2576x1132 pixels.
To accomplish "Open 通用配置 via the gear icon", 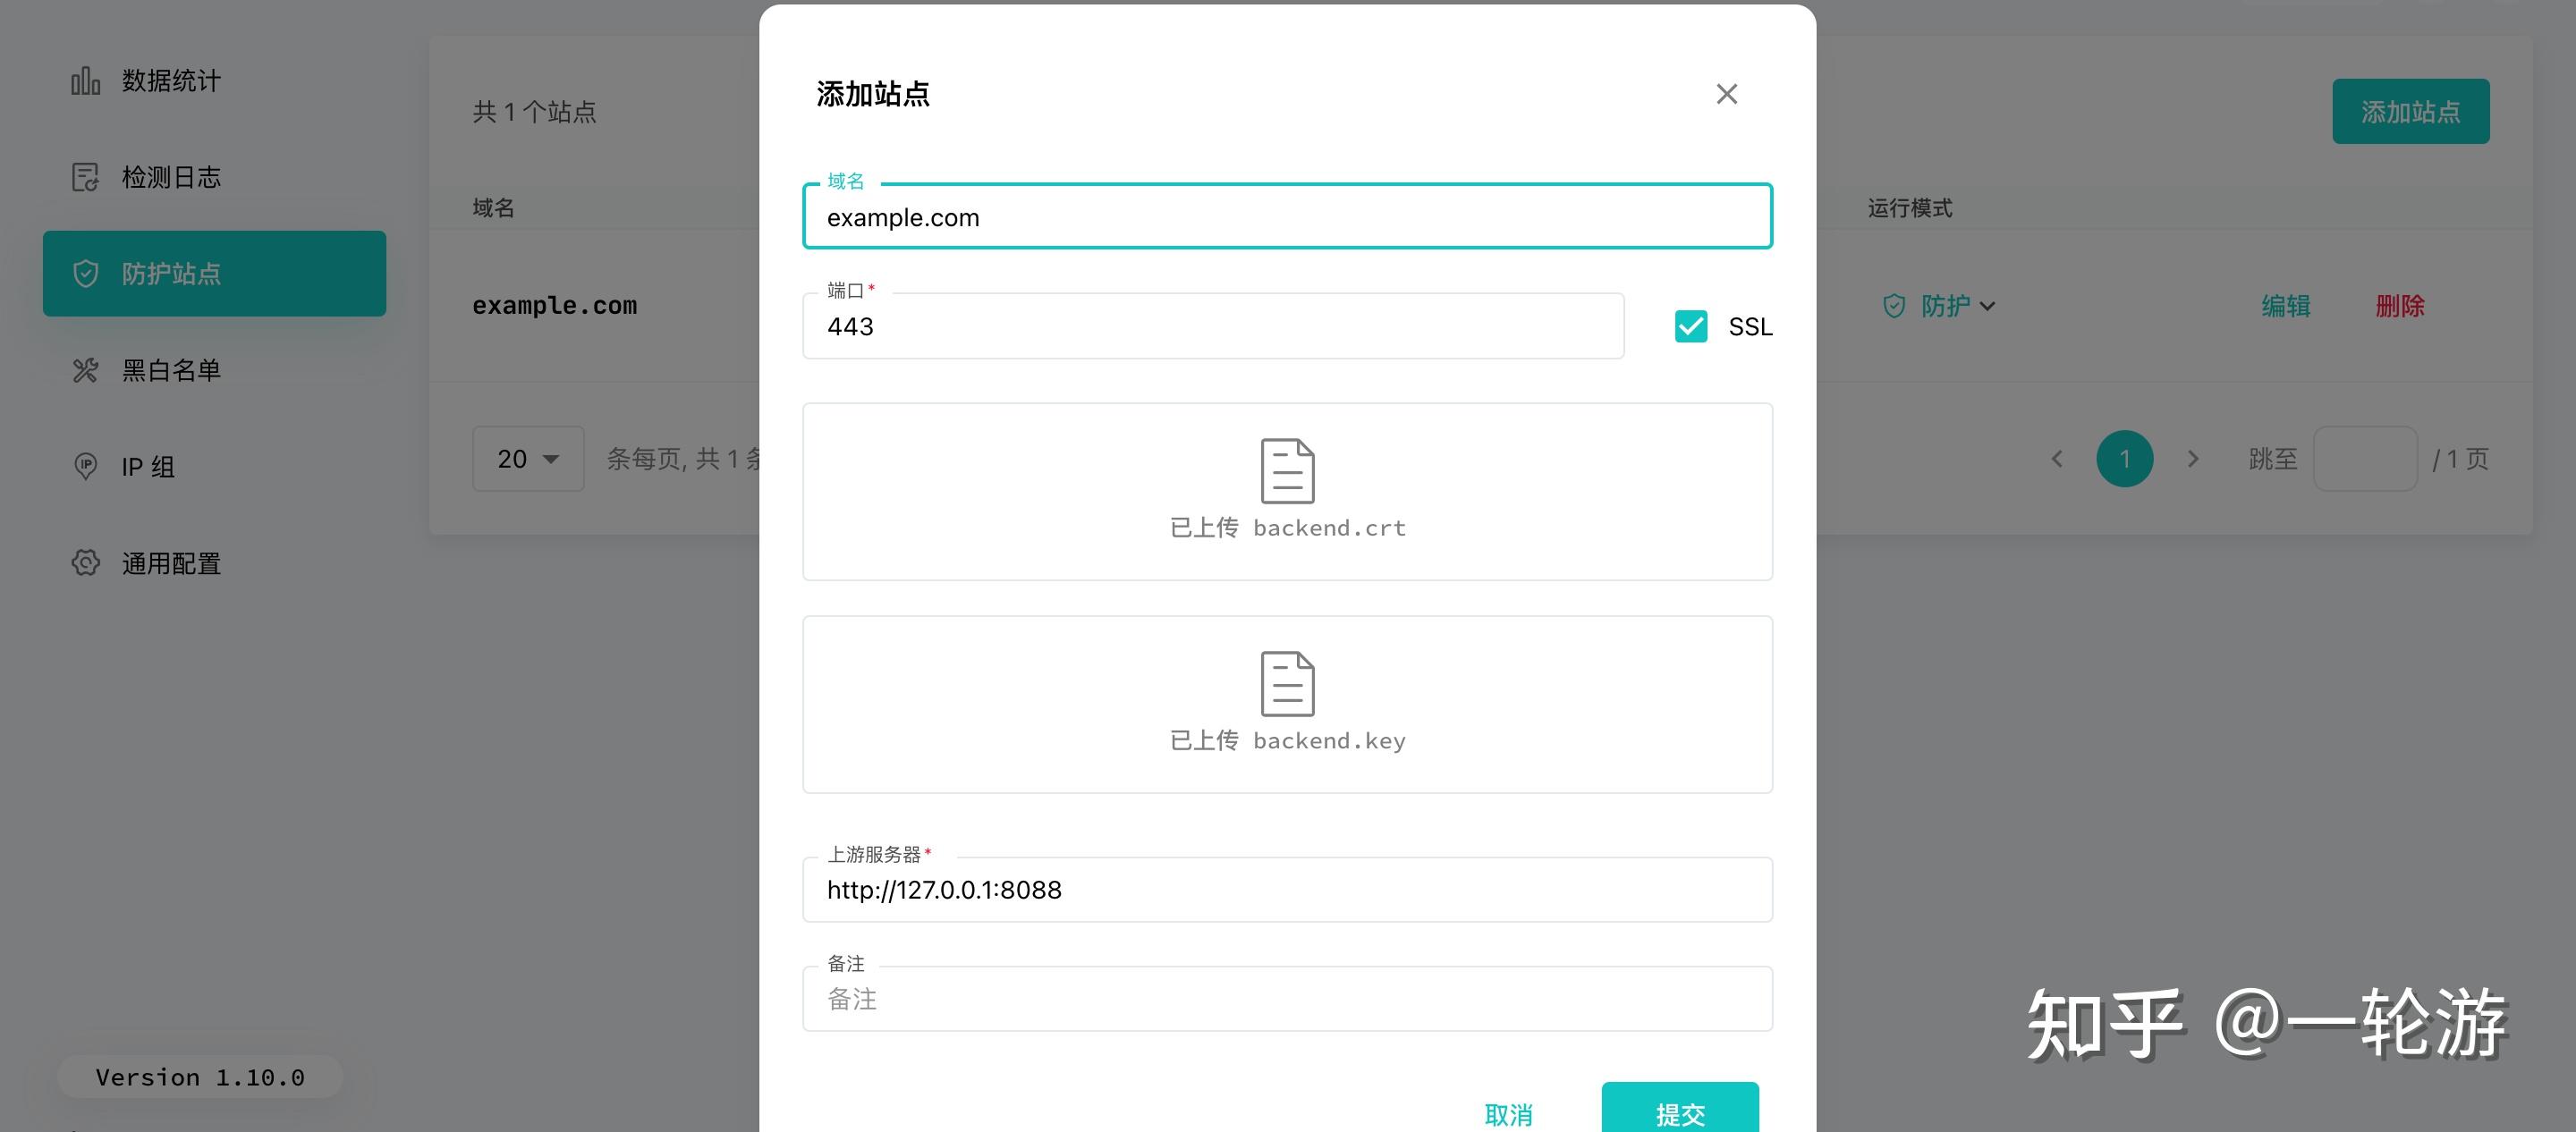I will click(x=86, y=563).
